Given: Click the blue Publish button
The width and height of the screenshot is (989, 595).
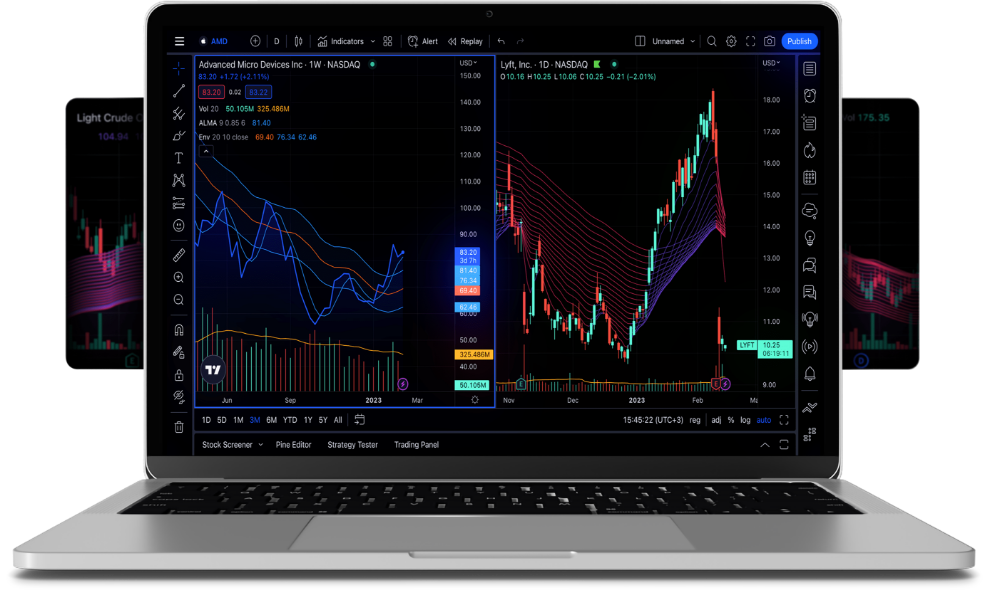Looking at the screenshot, I should [799, 41].
